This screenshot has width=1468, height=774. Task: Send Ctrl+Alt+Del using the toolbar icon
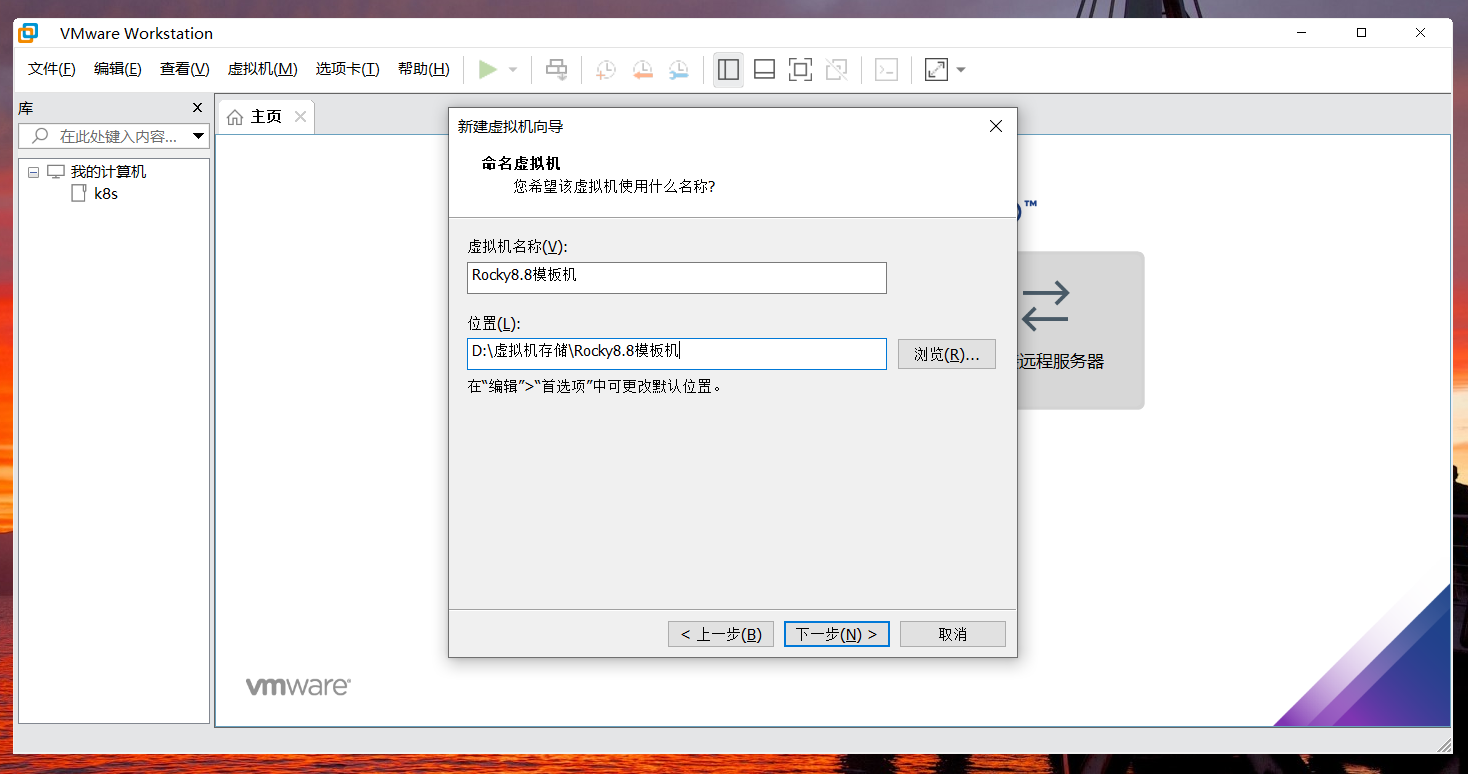556,69
